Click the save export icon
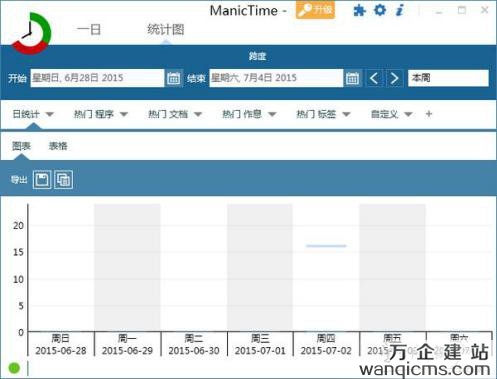Screen dimensions: 497x379 [42, 180]
